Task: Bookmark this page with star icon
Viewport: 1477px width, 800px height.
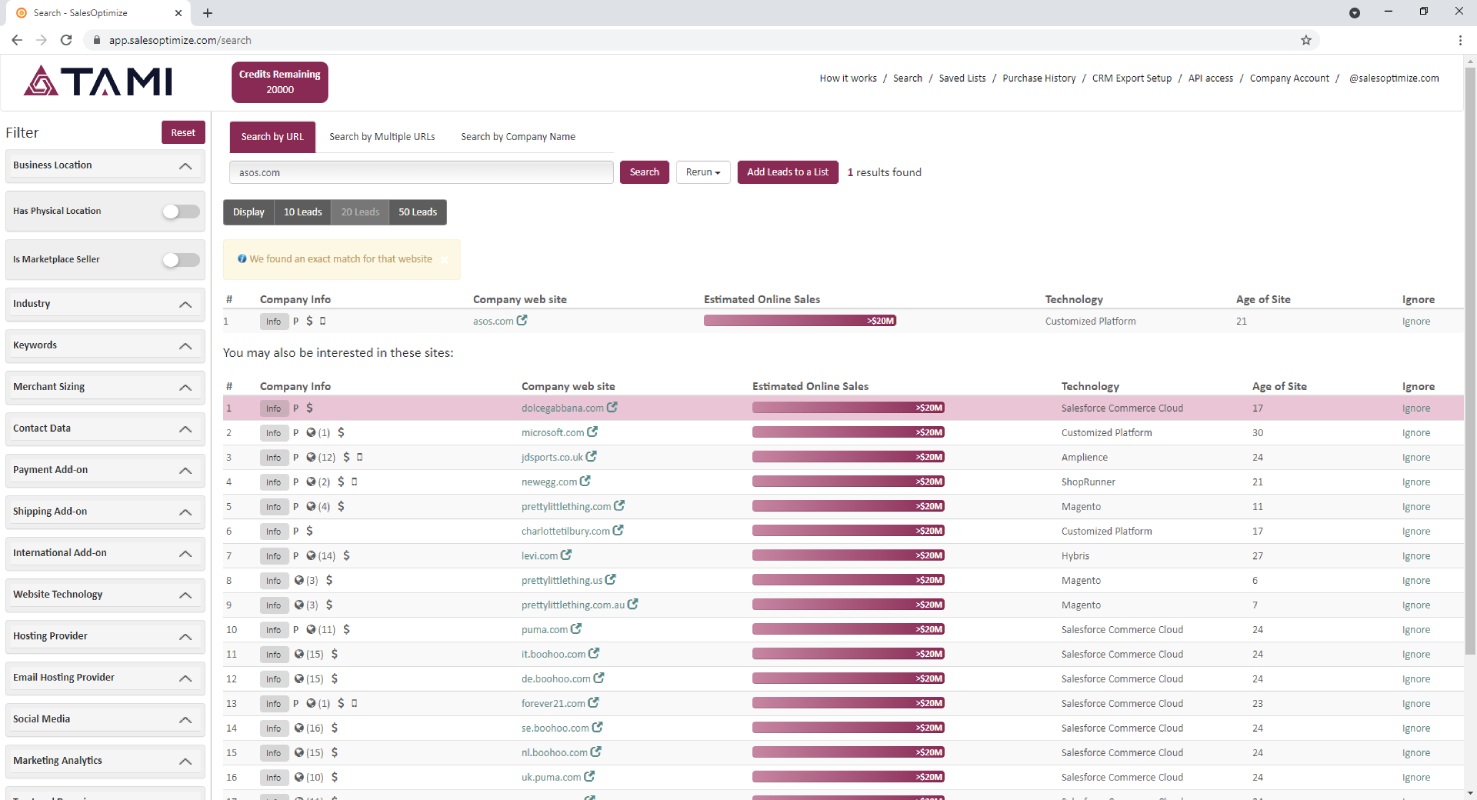Action: 1306,40
